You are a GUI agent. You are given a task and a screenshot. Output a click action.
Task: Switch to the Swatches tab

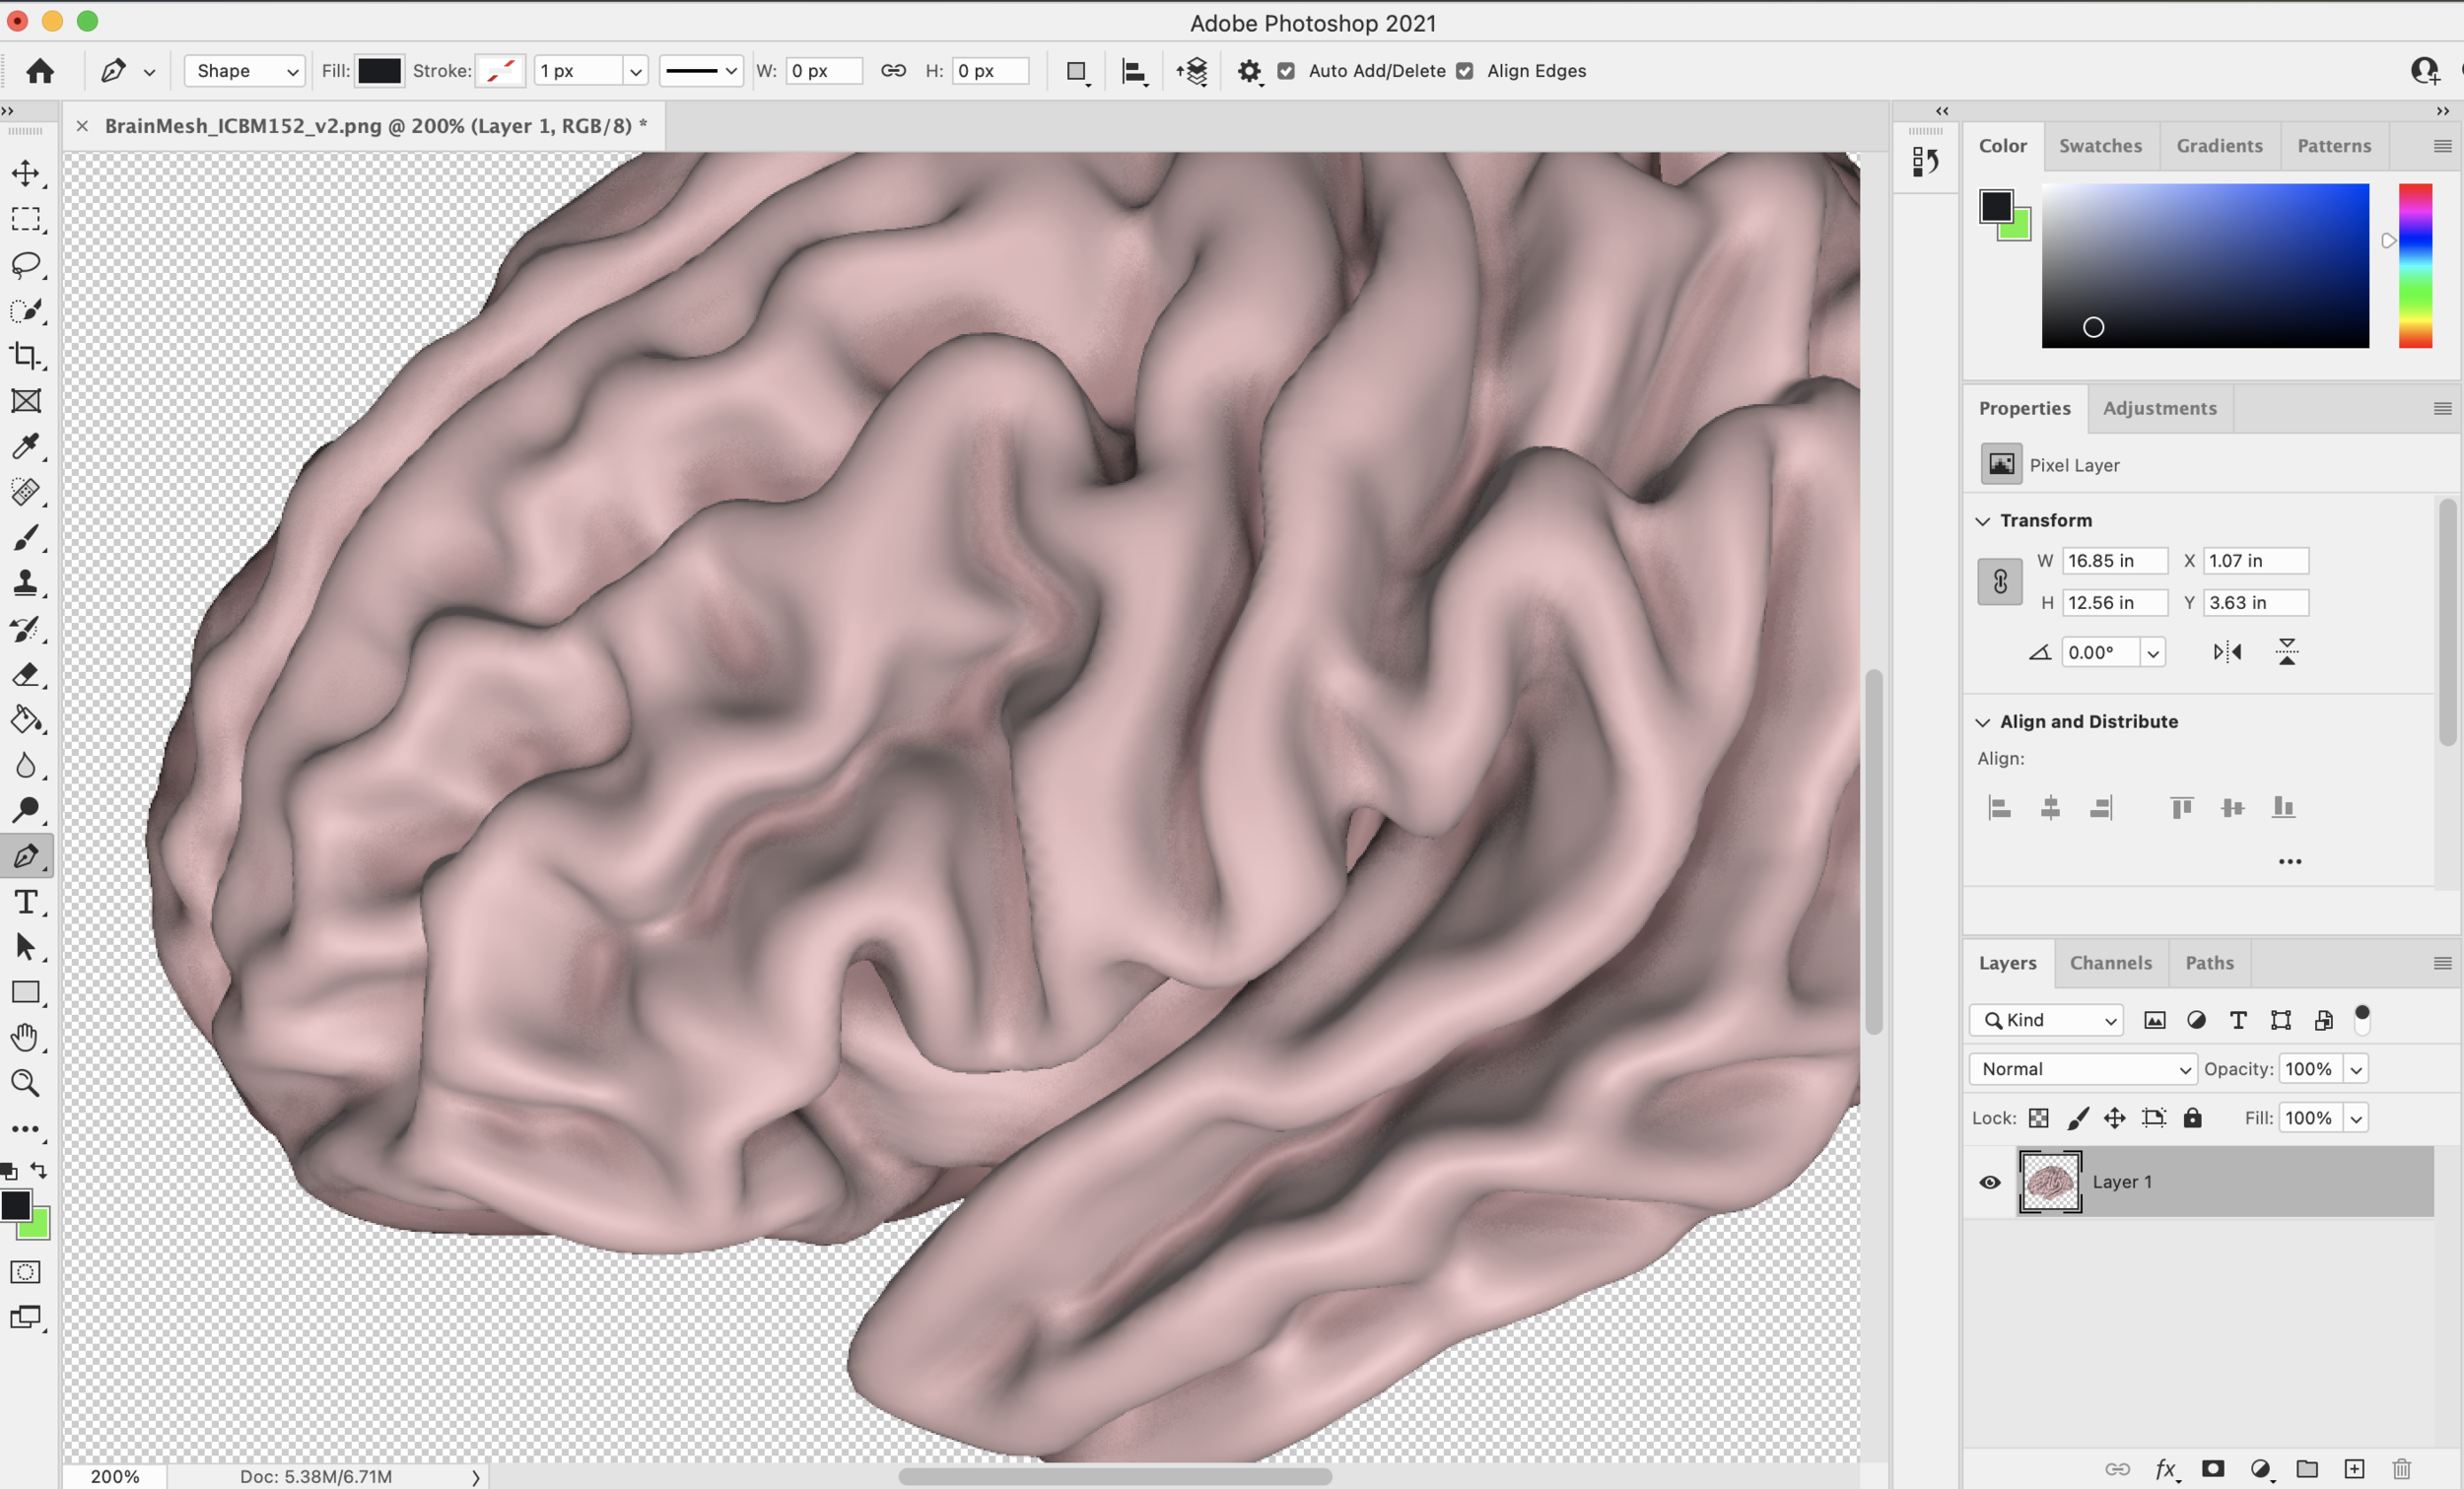[x=2100, y=146]
